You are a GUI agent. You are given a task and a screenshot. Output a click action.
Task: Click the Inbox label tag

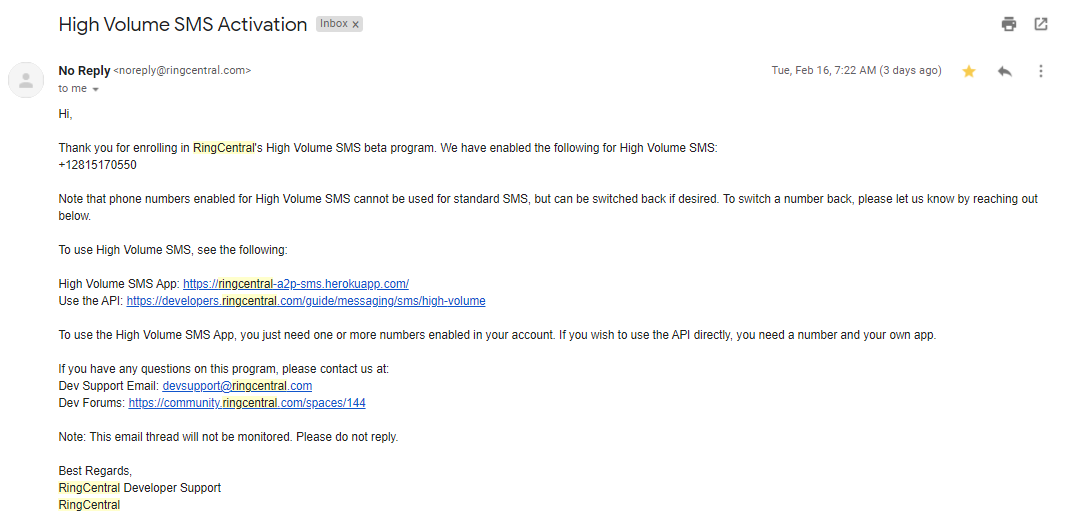(x=333, y=24)
